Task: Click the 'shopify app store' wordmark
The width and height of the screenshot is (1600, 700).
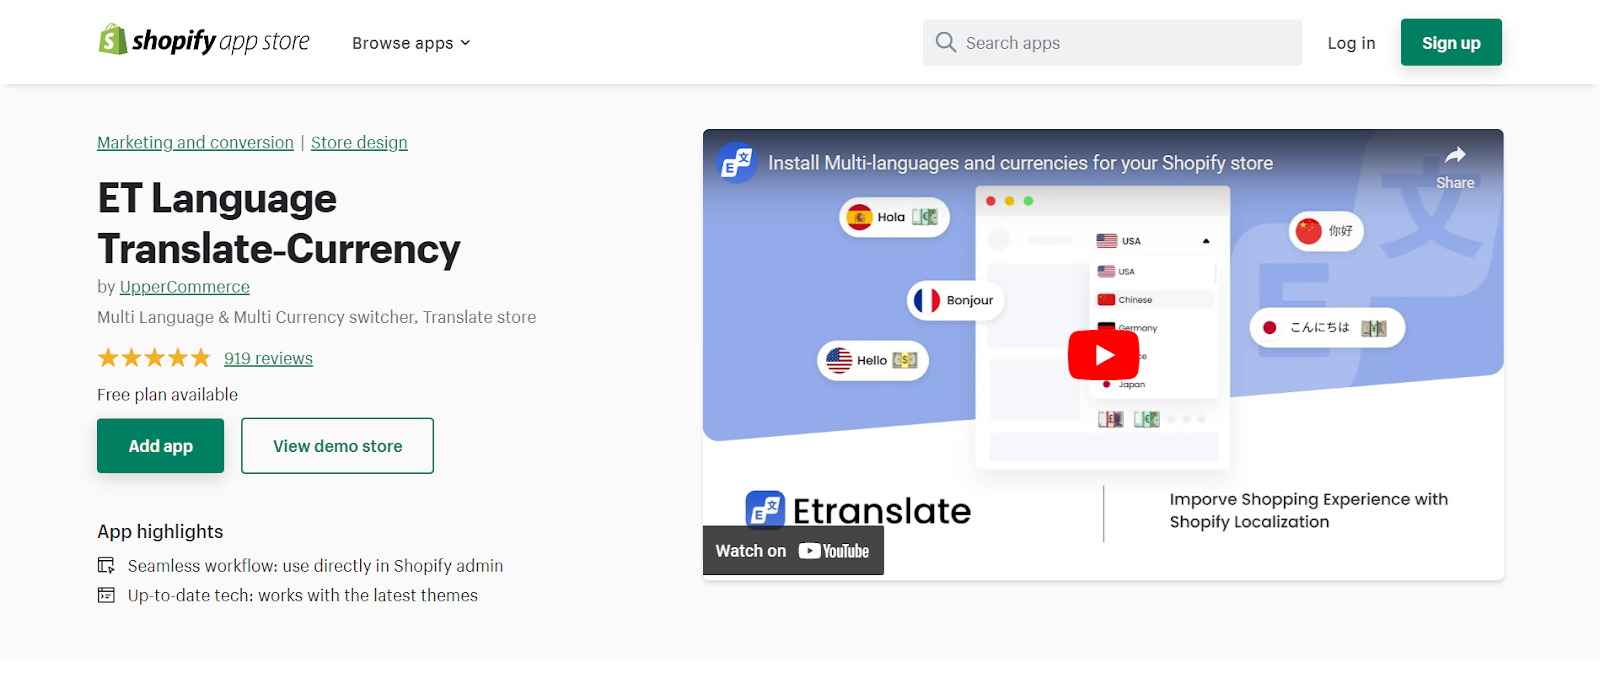Action: pos(221,41)
